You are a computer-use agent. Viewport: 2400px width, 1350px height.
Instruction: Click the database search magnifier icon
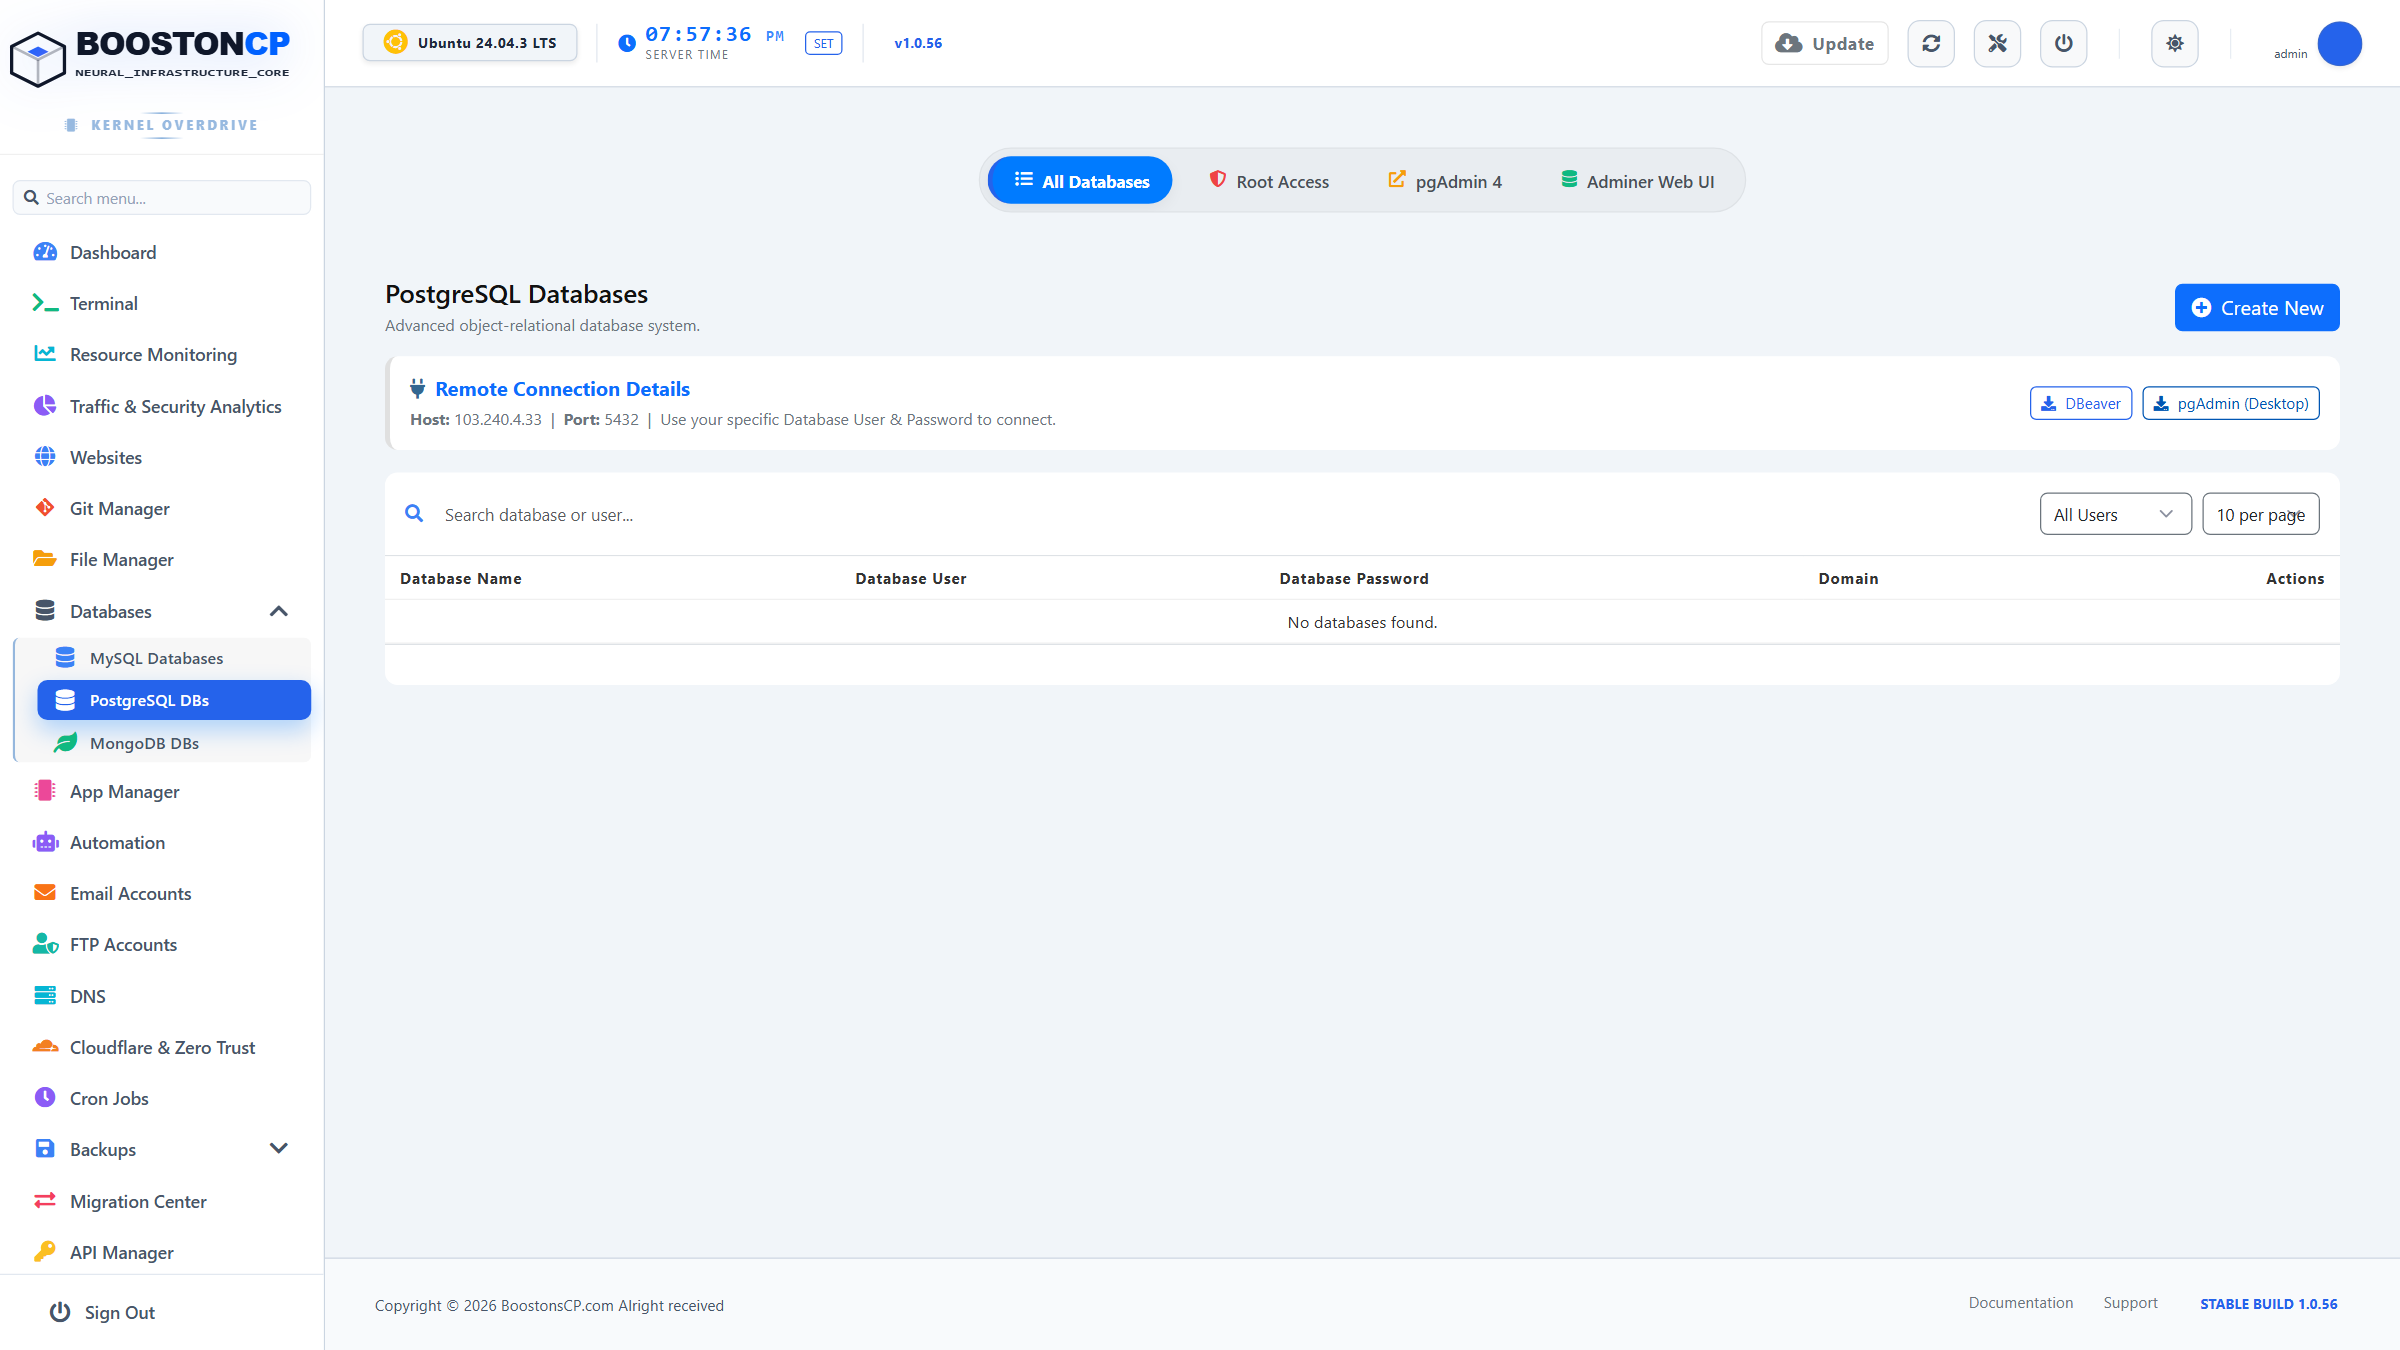pyautogui.click(x=414, y=514)
